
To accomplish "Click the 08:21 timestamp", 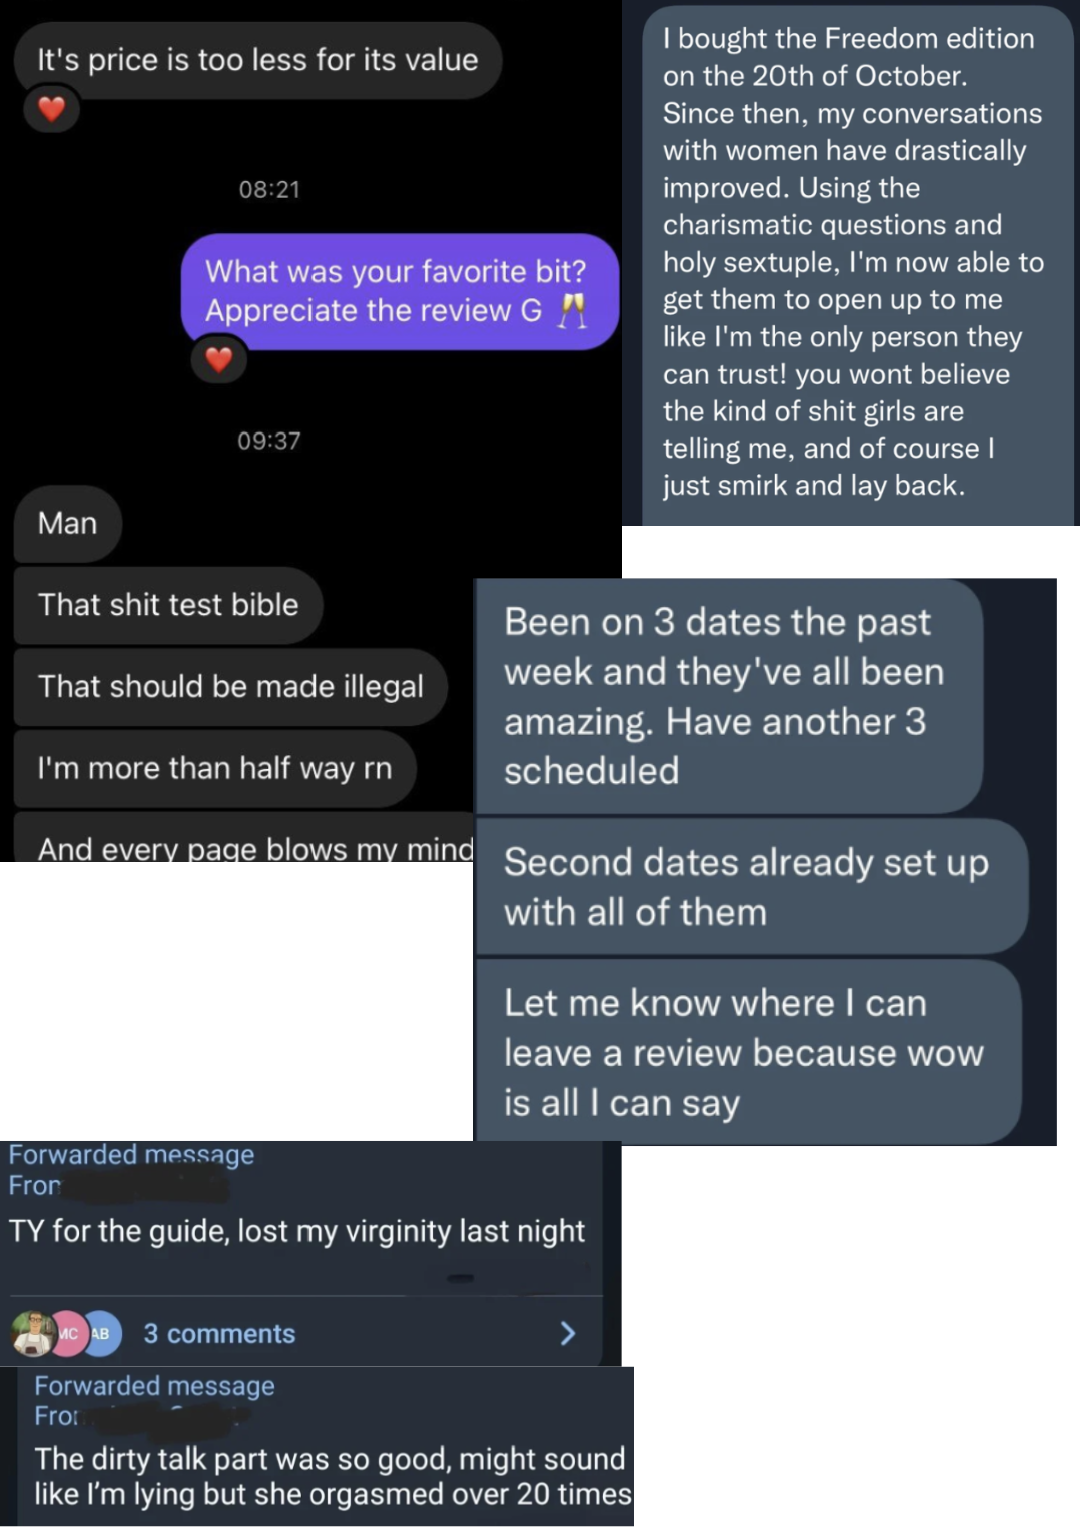I will (269, 189).
